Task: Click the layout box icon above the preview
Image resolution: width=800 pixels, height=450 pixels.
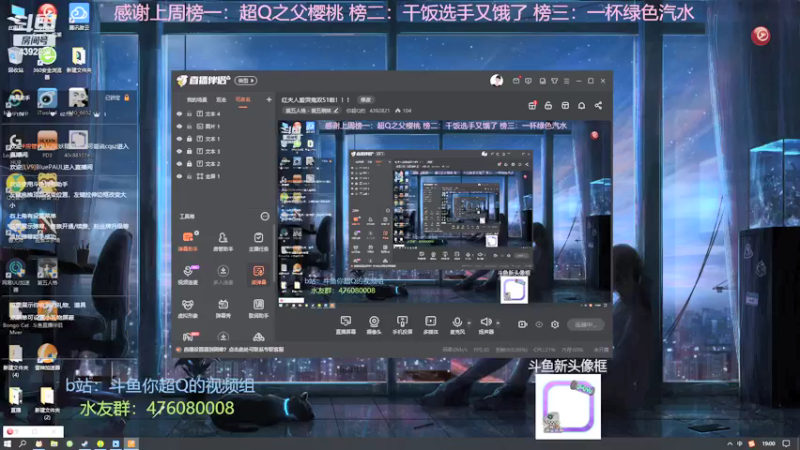Action: (565, 105)
